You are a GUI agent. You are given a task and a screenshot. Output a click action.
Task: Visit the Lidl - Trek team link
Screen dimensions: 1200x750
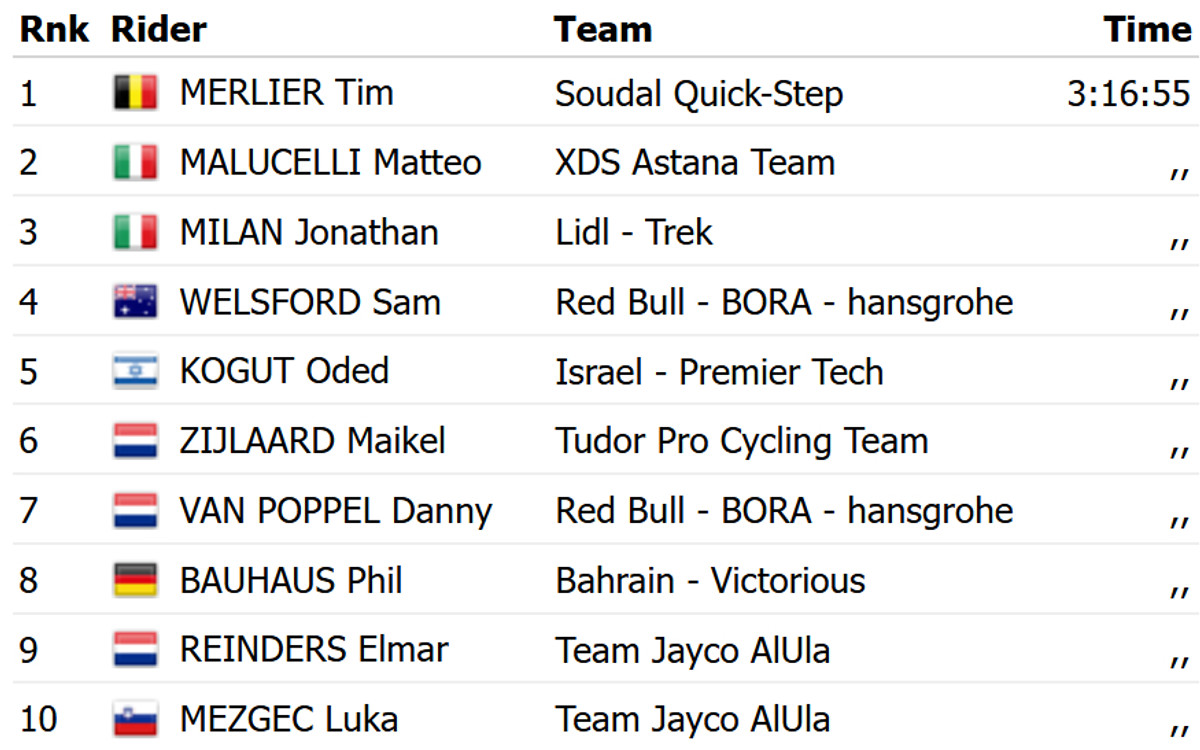[x=634, y=233]
